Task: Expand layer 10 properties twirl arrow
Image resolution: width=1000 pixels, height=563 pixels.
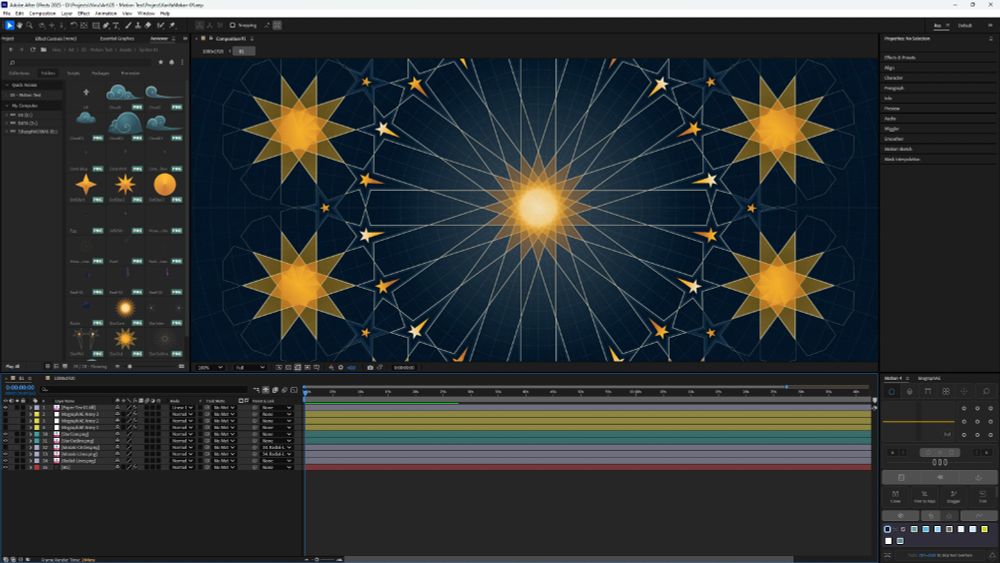Action: 31,434
